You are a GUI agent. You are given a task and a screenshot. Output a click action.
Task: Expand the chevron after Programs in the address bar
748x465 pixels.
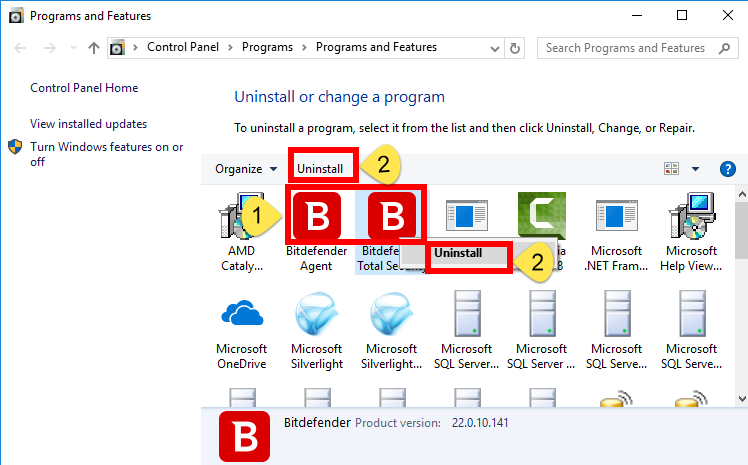304,47
